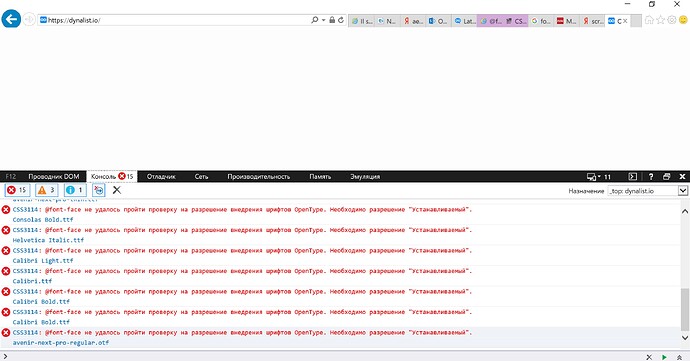Click the console vertical scrollbar thumb

[x=685, y=309]
